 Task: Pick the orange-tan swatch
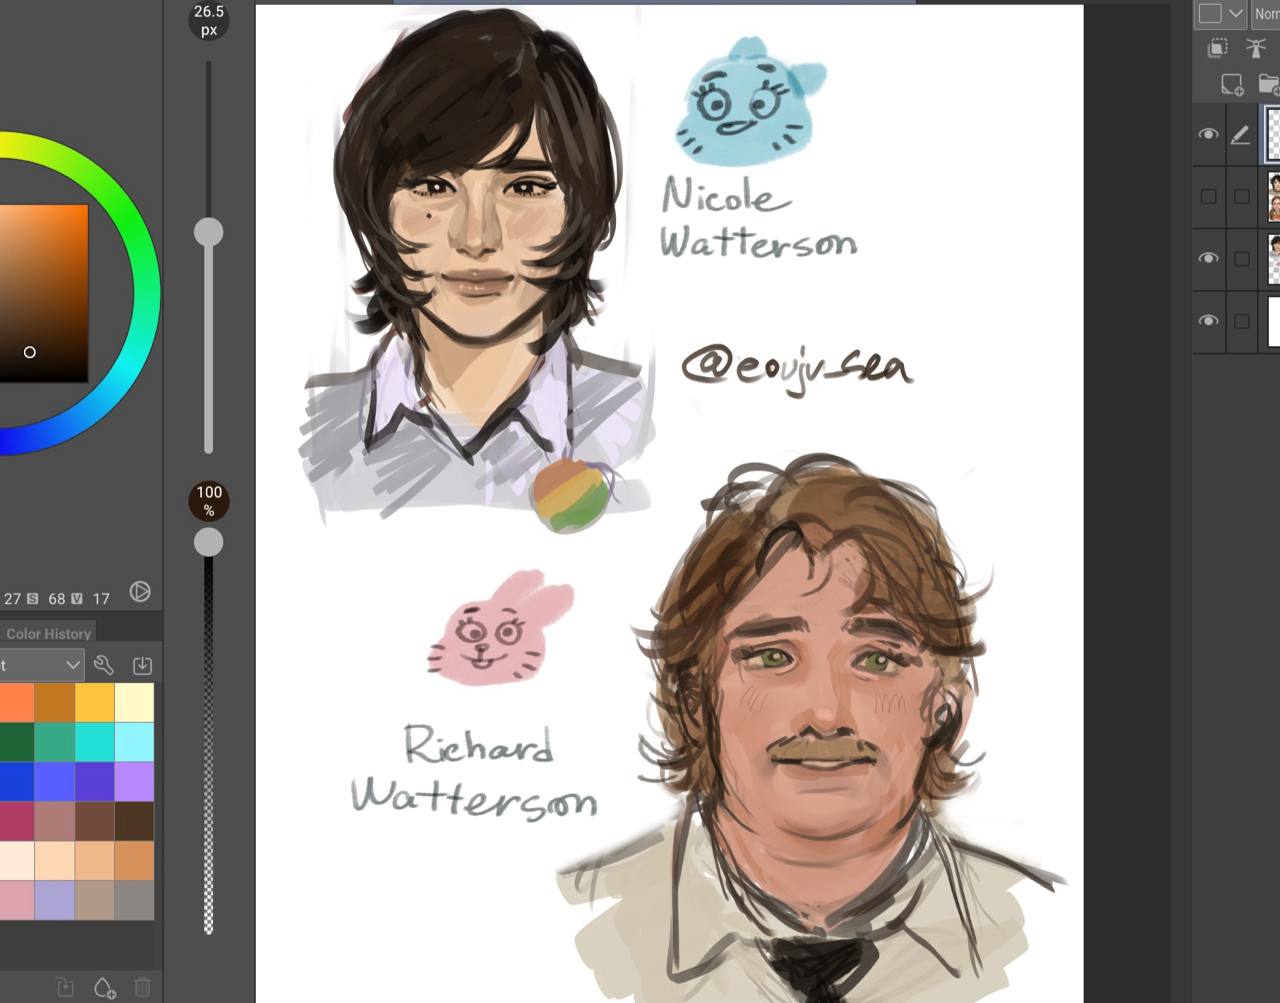click(134, 860)
